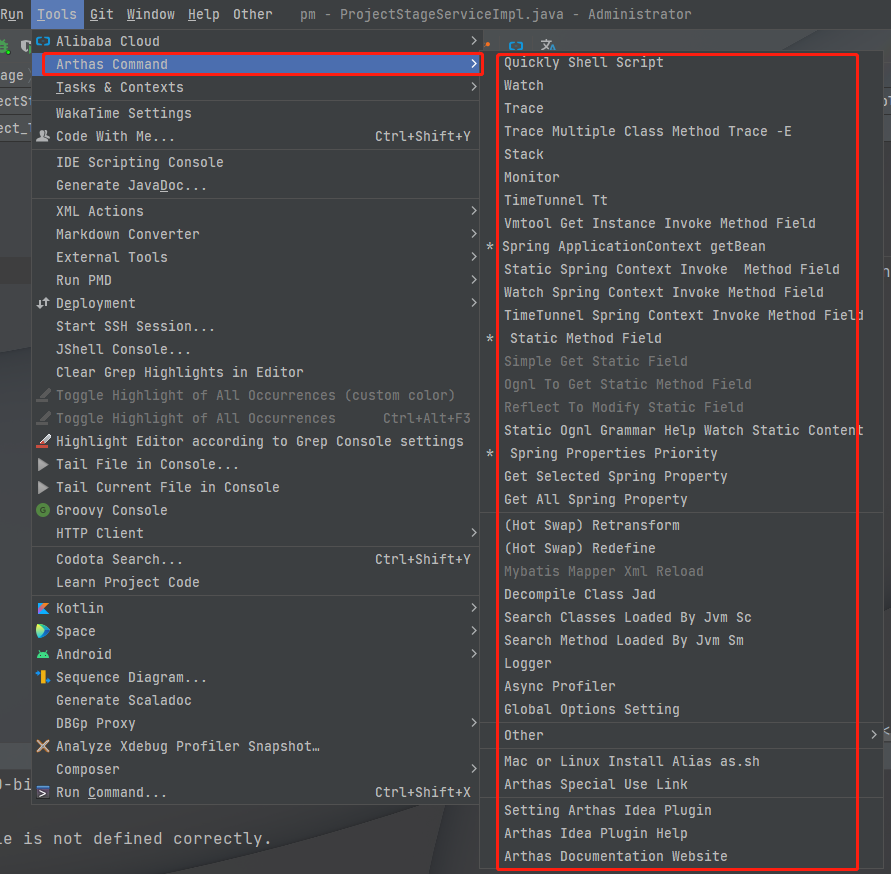The width and height of the screenshot is (891, 874).
Task: Click the Code With Me people icon
Action: pyautogui.click(x=43, y=136)
